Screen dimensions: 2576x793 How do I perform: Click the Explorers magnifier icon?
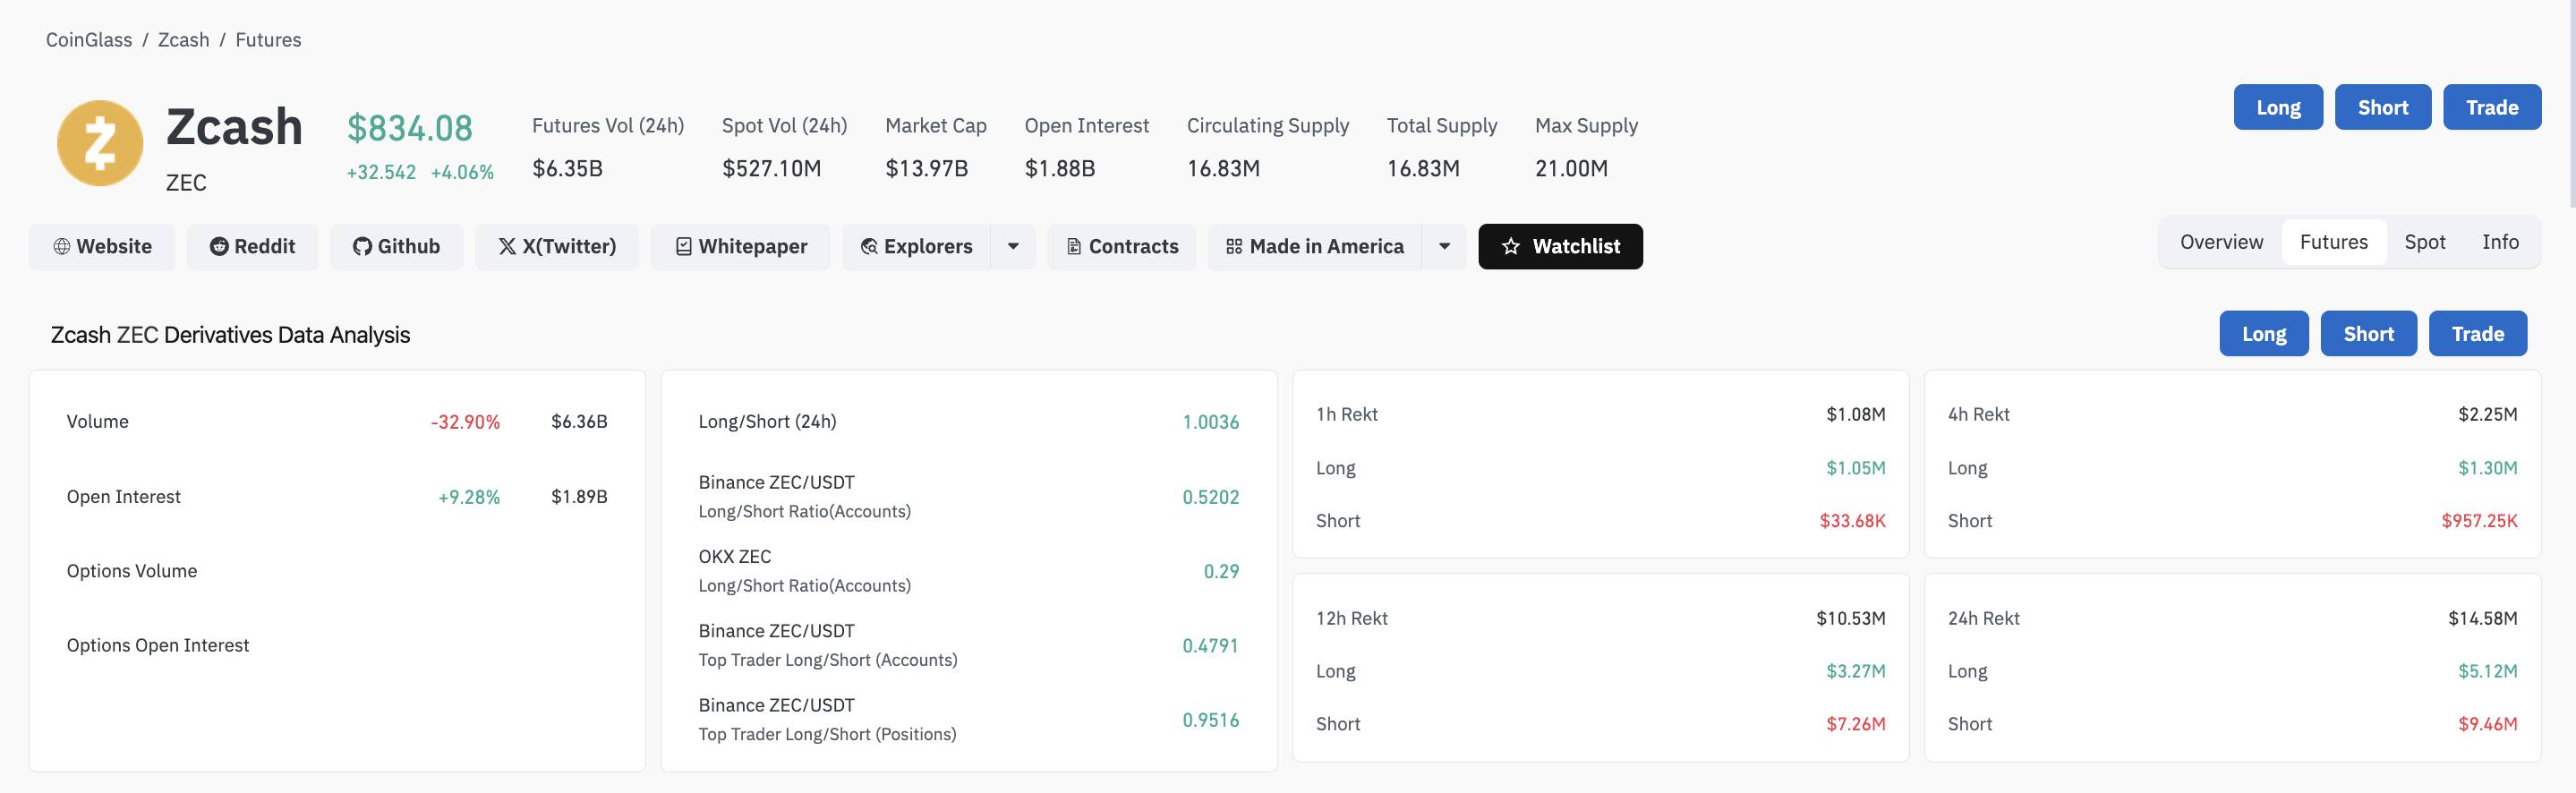[x=869, y=246]
